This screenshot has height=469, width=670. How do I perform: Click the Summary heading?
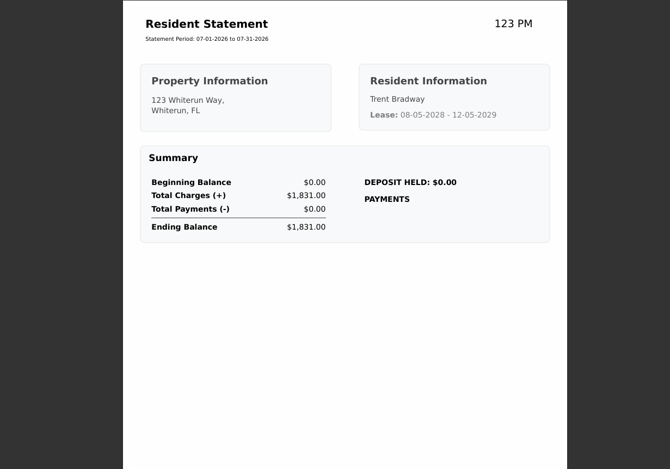[173, 158]
